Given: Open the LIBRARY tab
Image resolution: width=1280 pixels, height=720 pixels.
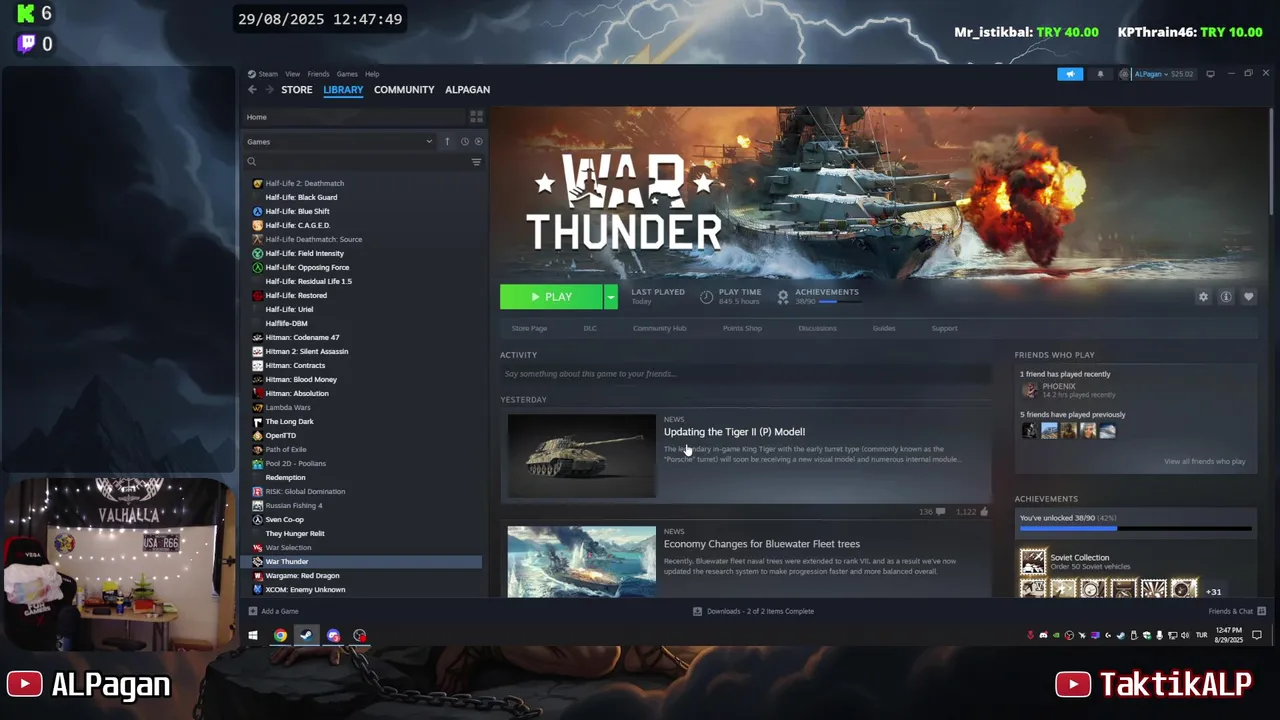Looking at the screenshot, I should (343, 90).
